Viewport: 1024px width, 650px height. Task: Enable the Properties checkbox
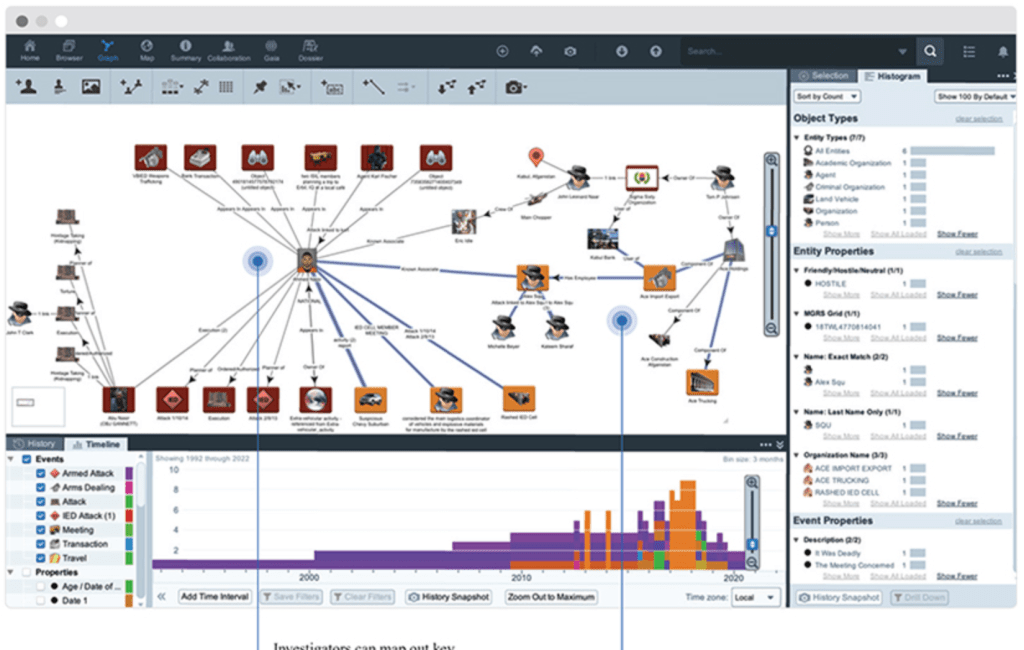27,572
